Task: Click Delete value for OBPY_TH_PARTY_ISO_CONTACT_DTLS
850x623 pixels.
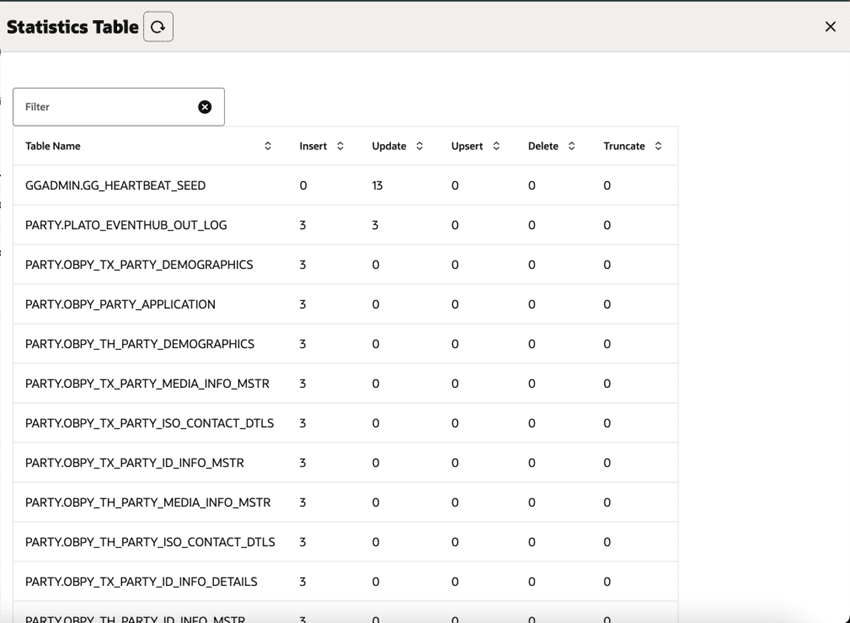Action: tap(532, 542)
